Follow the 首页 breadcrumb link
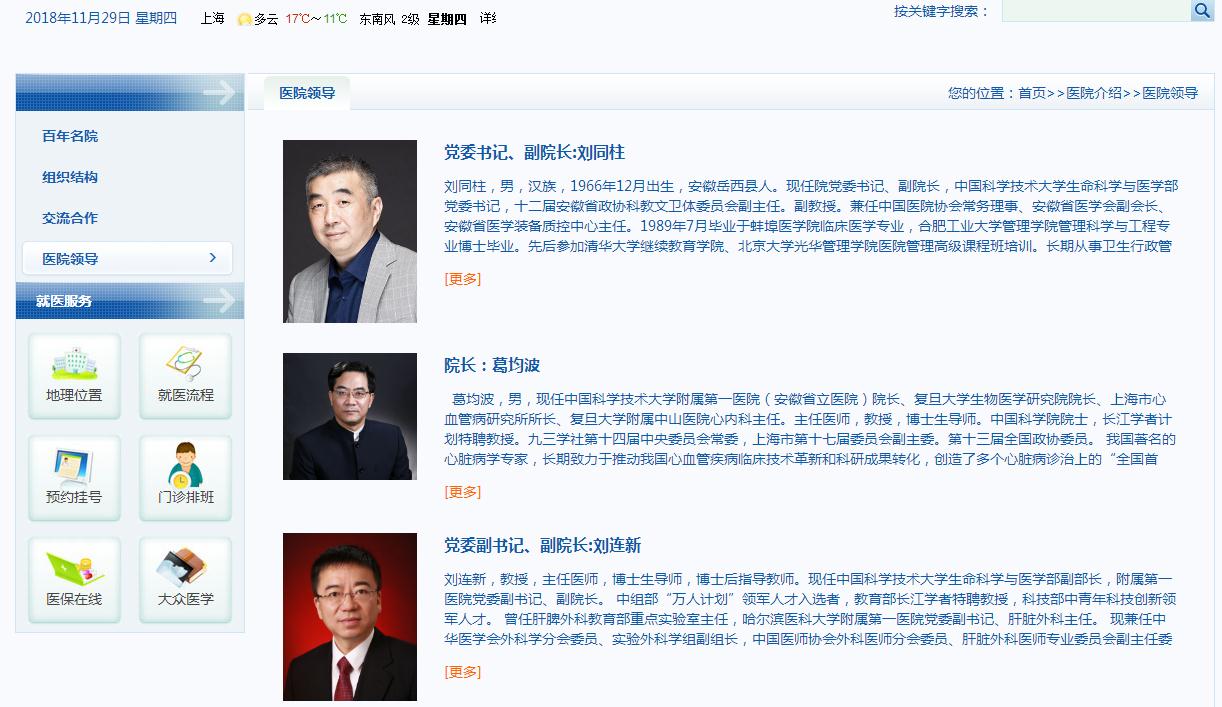The image size is (1222, 707). click(1032, 93)
